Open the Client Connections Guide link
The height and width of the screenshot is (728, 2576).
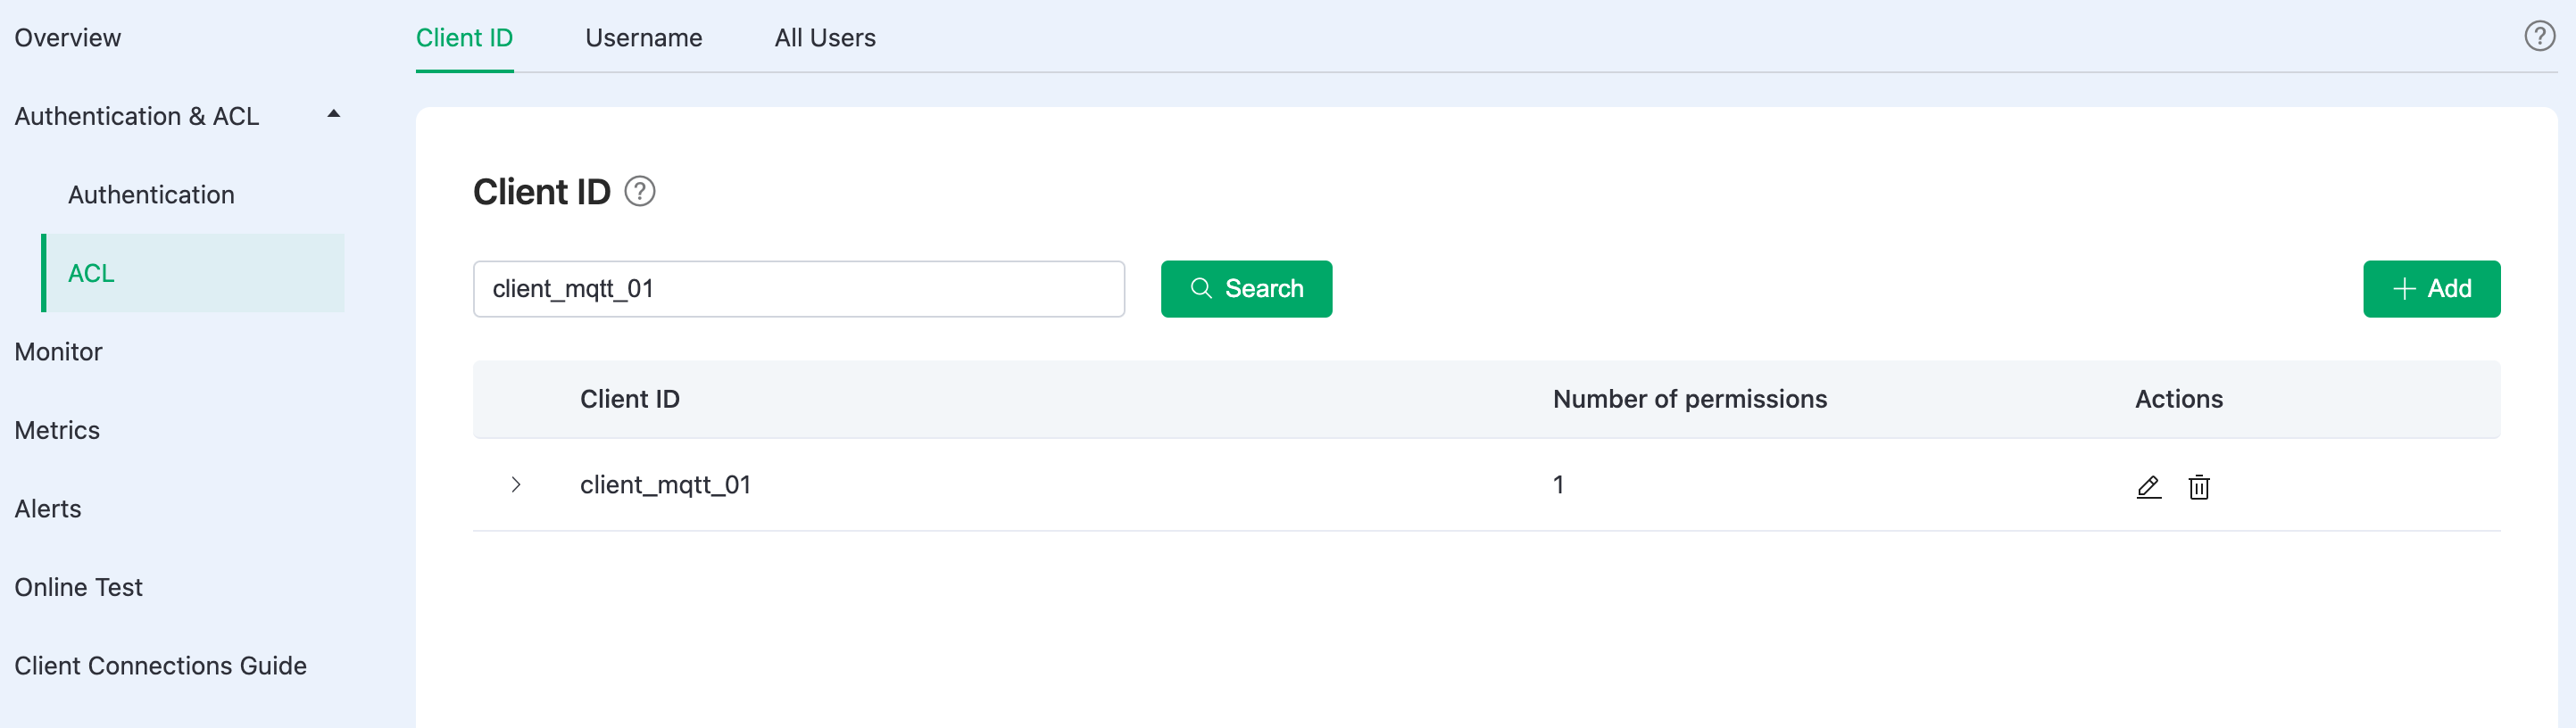[160, 666]
